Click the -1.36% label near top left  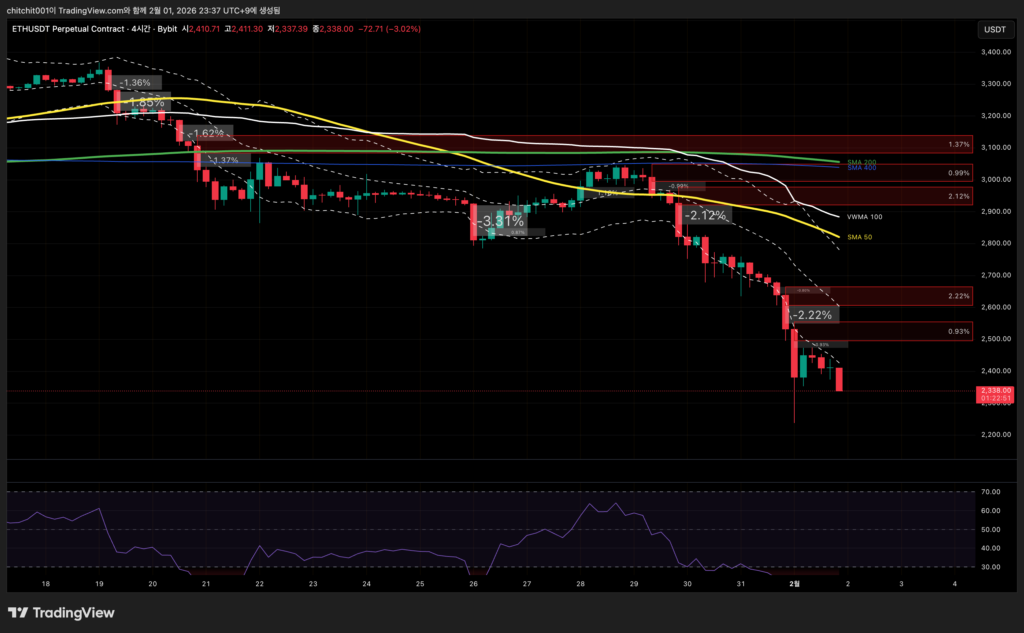tap(134, 82)
